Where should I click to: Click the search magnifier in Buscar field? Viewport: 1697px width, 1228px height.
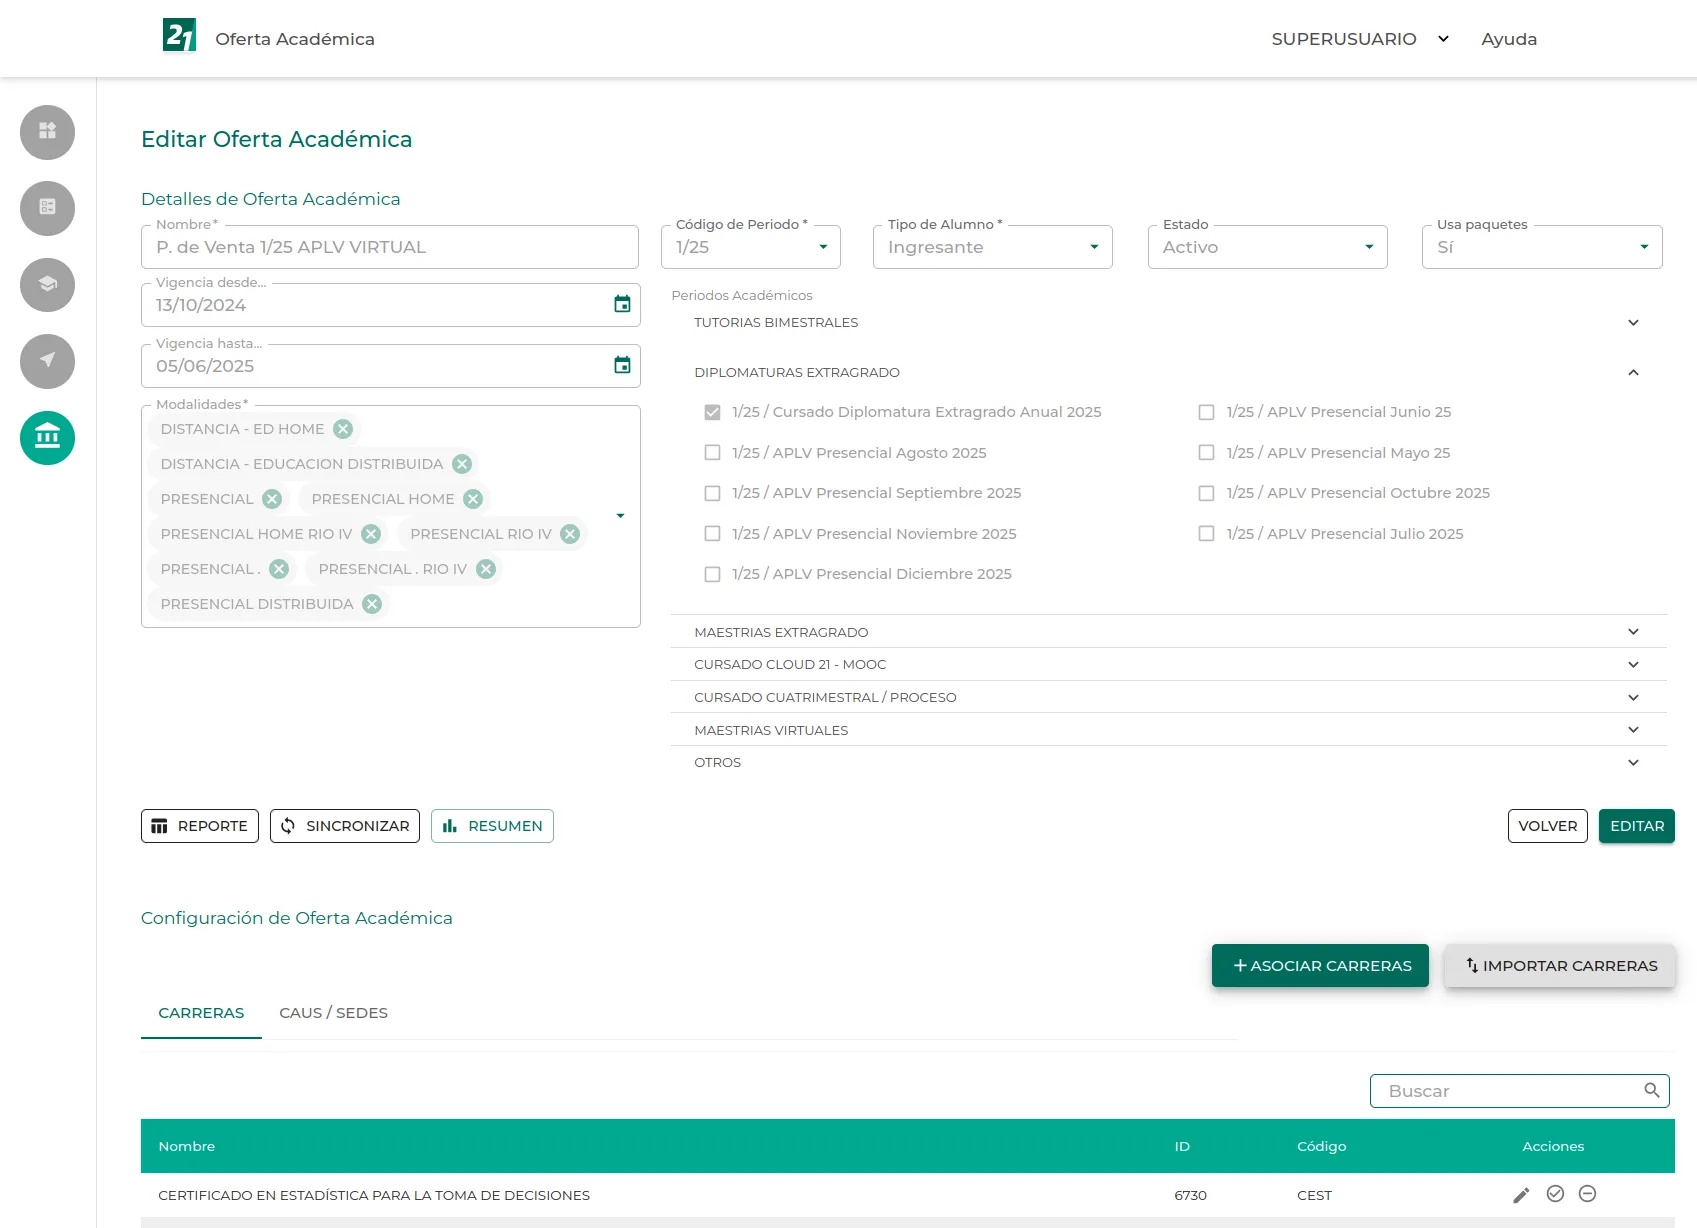1651,1090
